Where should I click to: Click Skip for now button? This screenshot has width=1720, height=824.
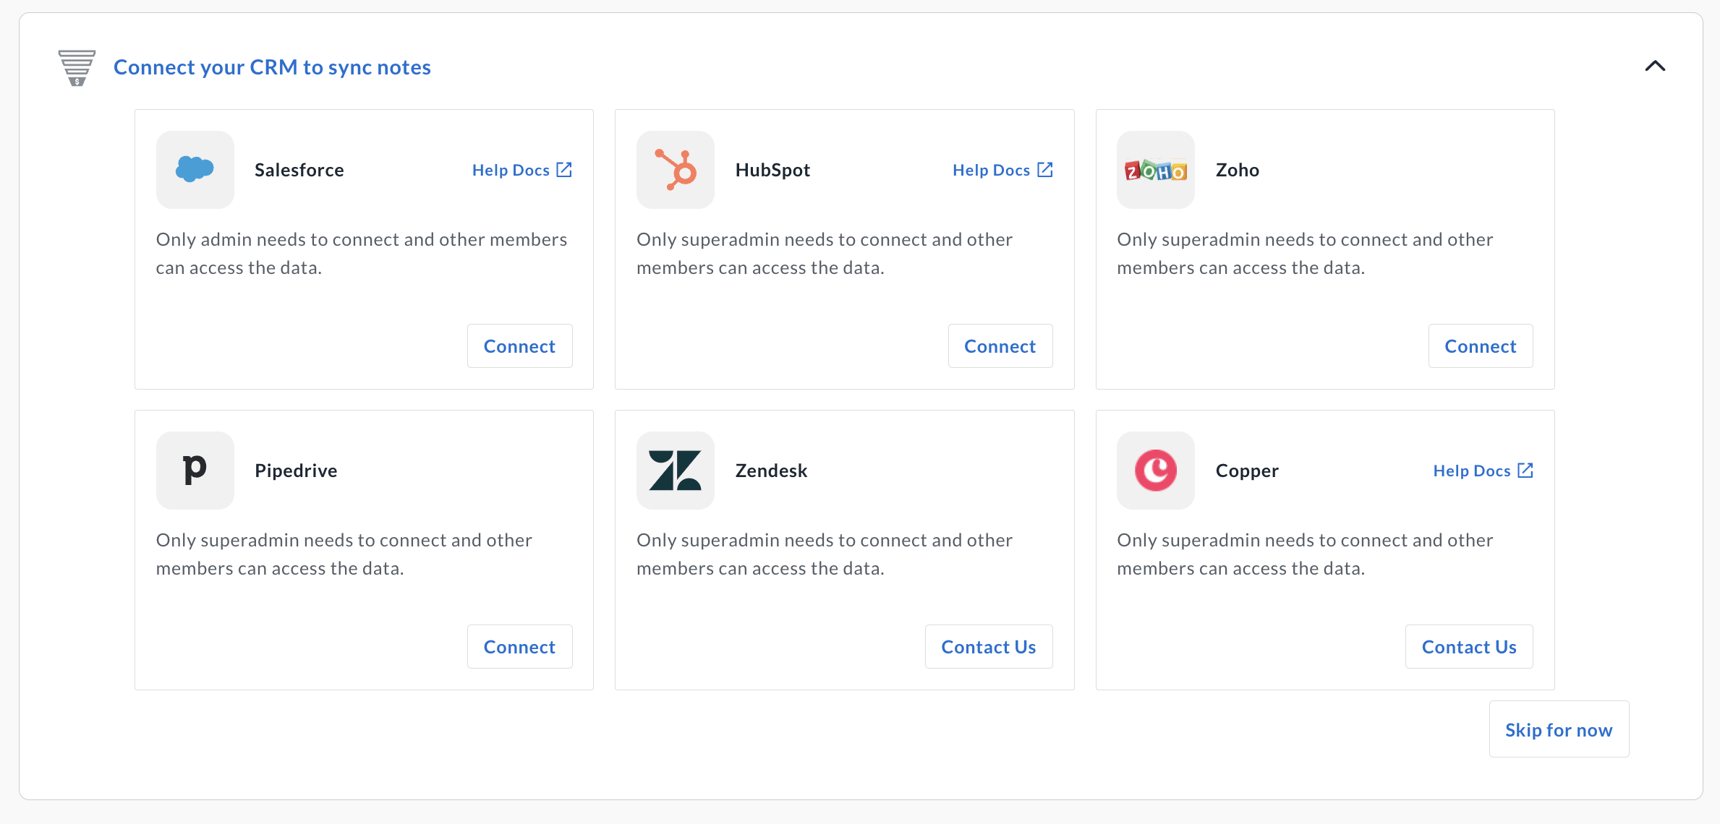[x=1558, y=730]
